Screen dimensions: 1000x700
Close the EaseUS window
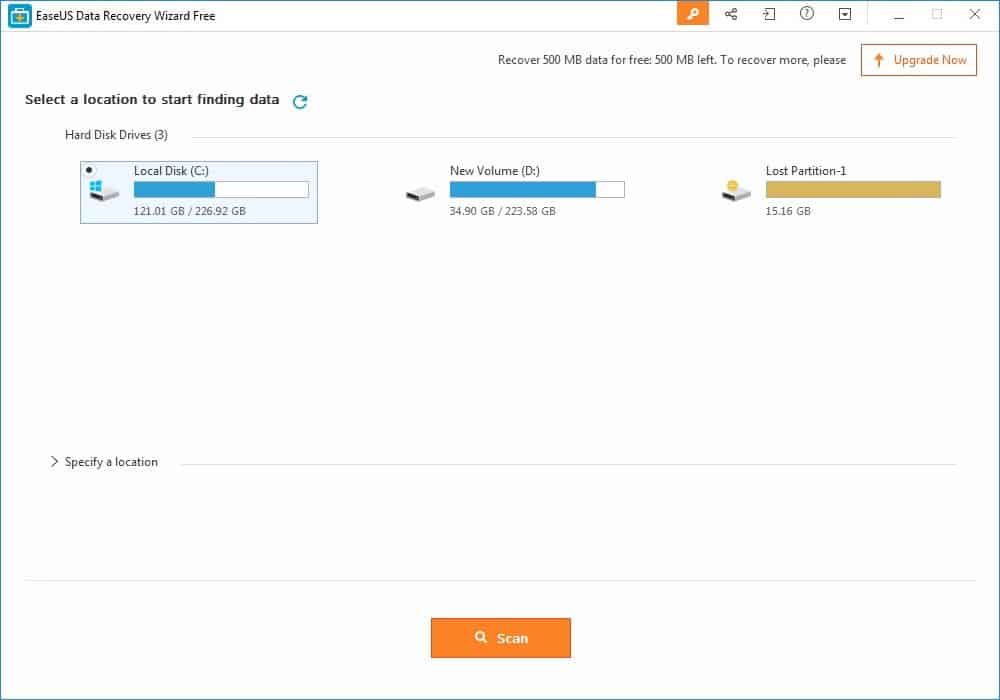(x=974, y=14)
